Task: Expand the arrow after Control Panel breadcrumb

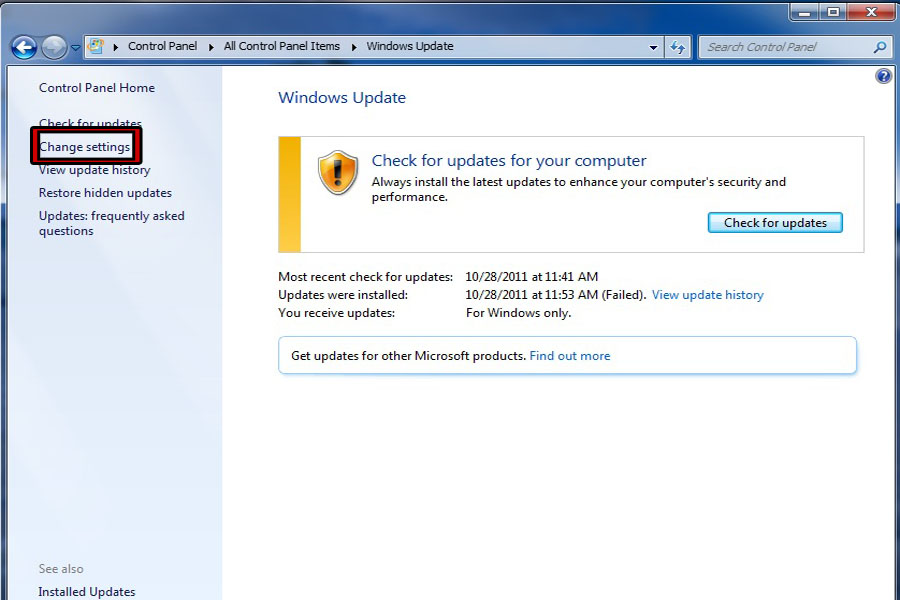Action: (x=211, y=47)
